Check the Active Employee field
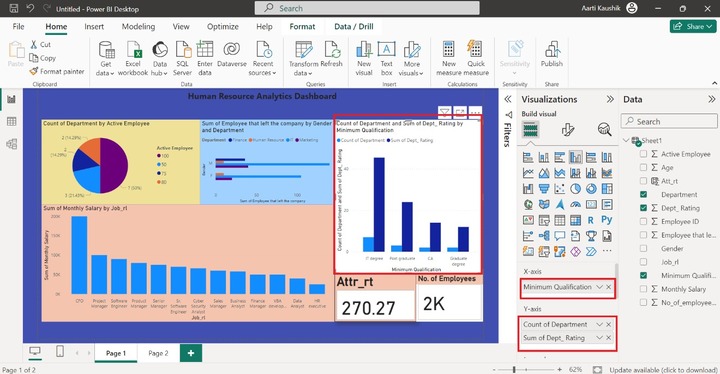The height and width of the screenshot is (374, 720). click(643, 154)
